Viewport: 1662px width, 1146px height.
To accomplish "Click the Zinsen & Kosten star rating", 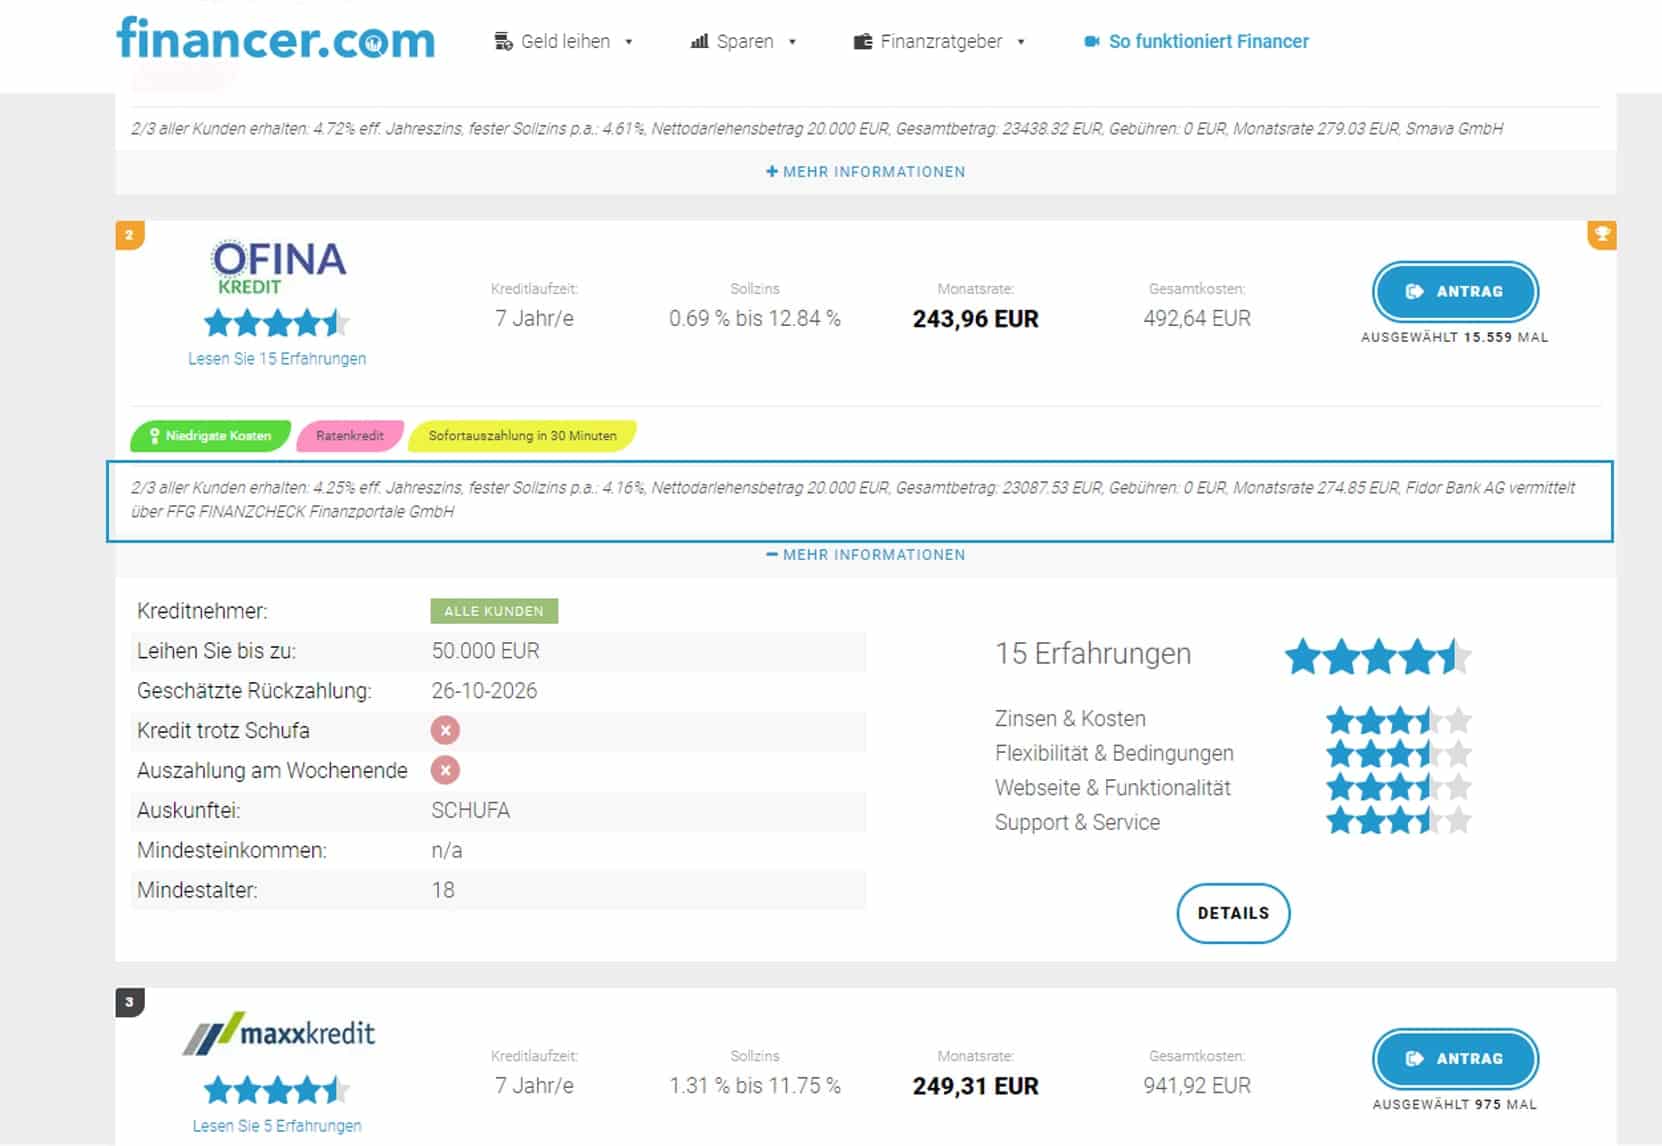I will tap(1398, 719).
